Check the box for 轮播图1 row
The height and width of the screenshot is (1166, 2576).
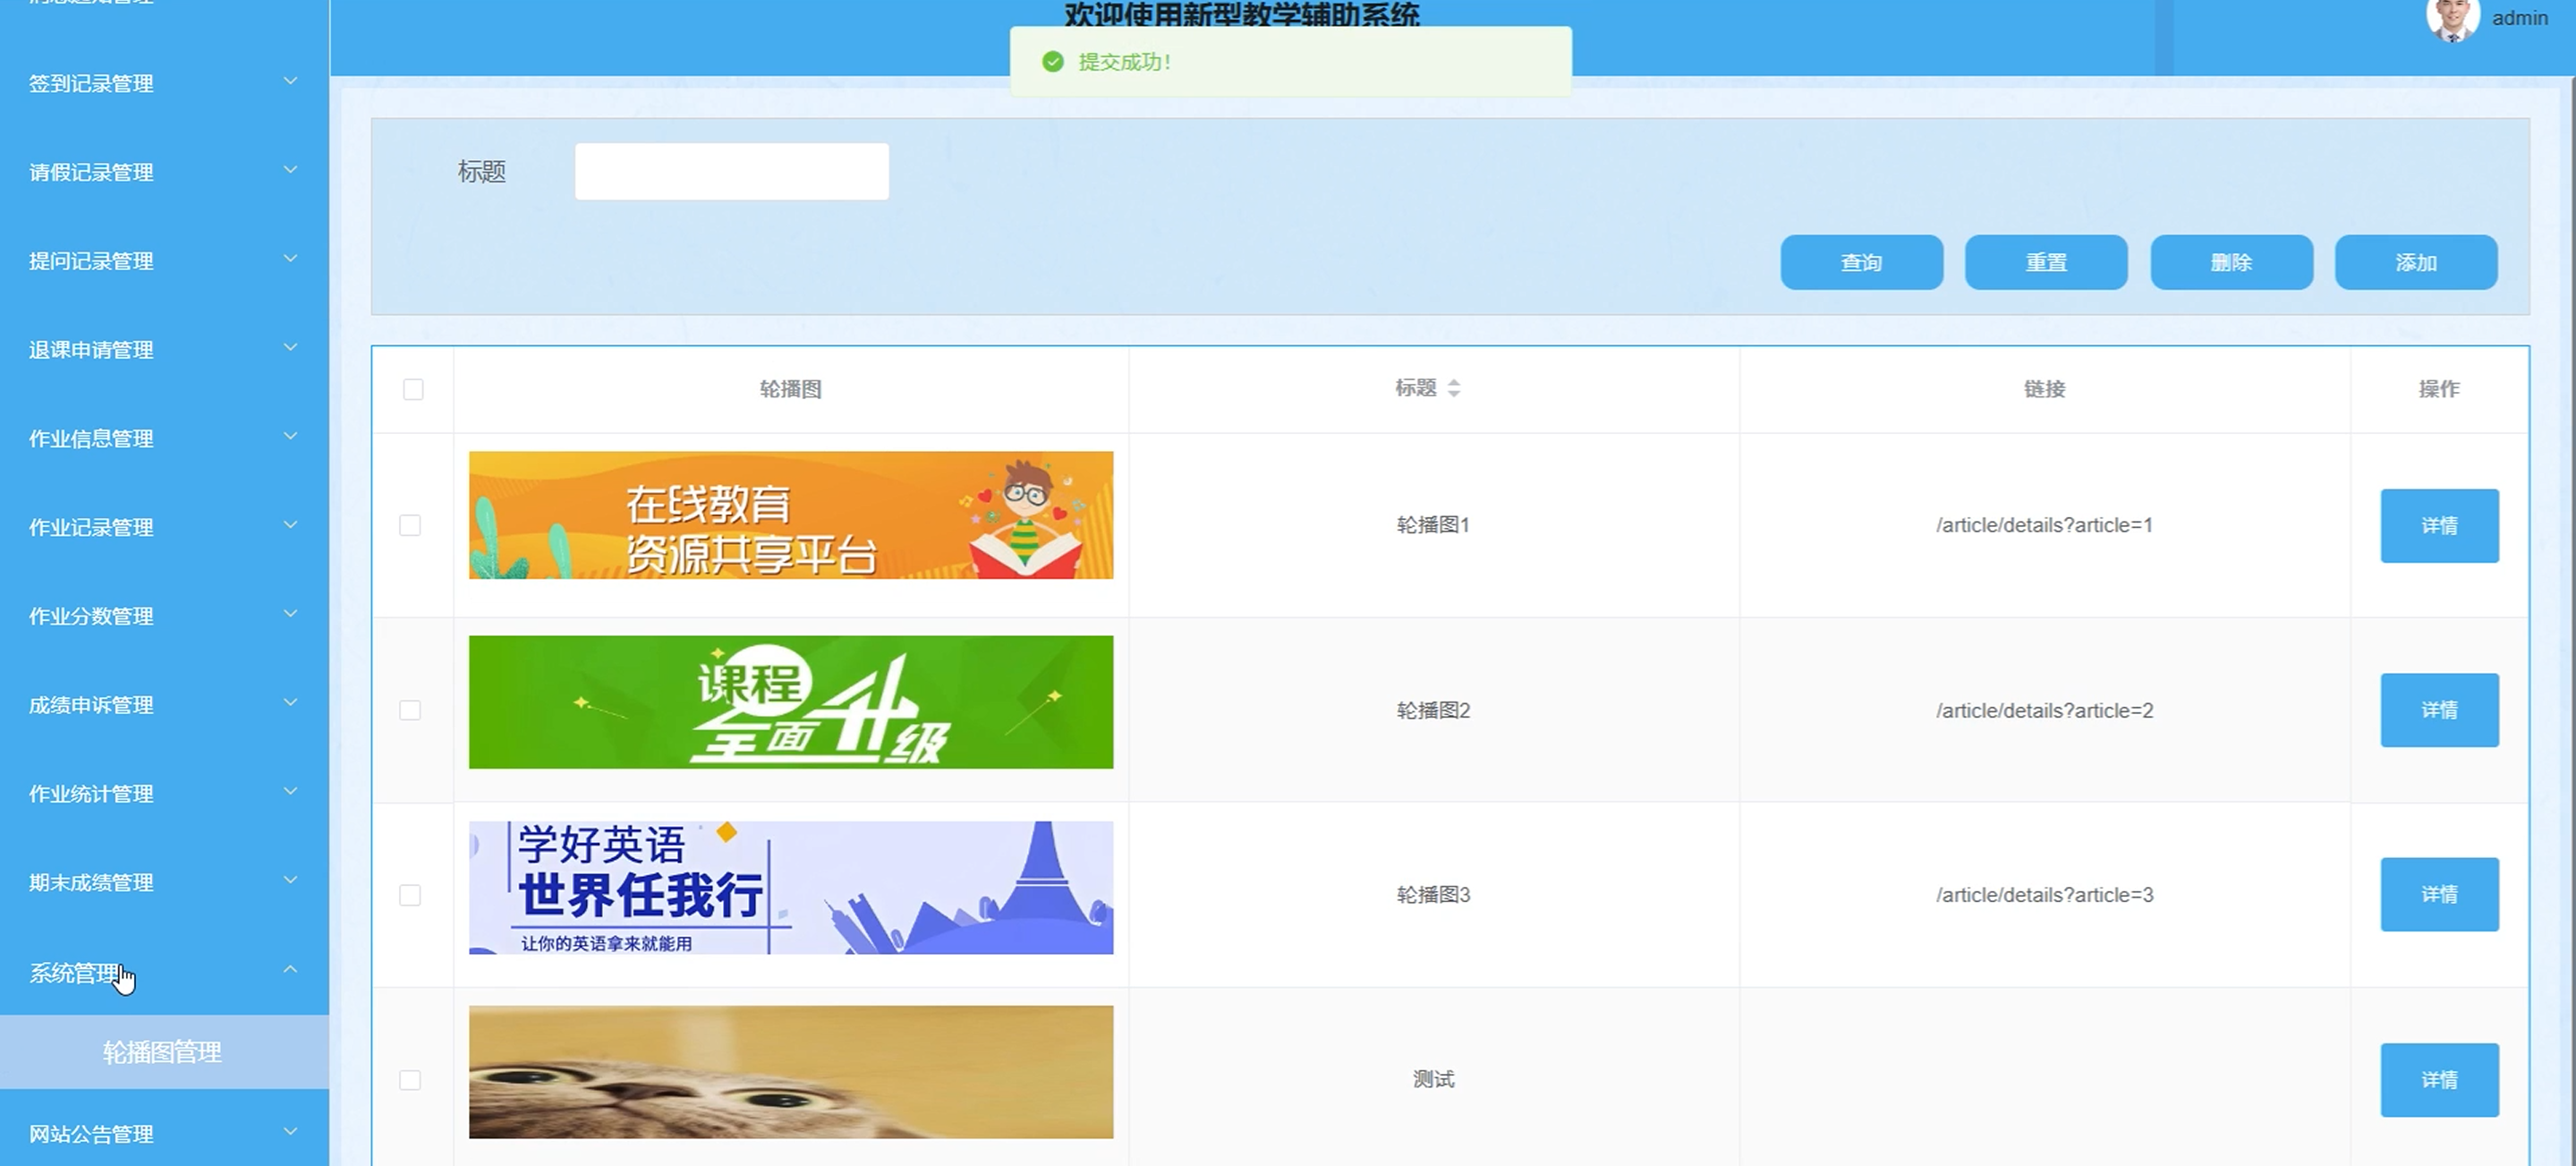coord(410,525)
